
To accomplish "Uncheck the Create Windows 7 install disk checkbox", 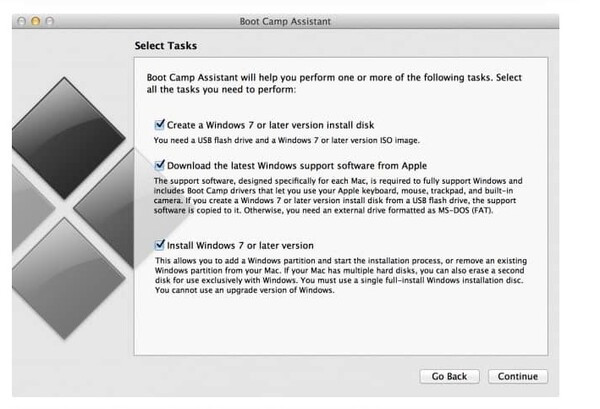I will pyautogui.click(x=160, y=124).
